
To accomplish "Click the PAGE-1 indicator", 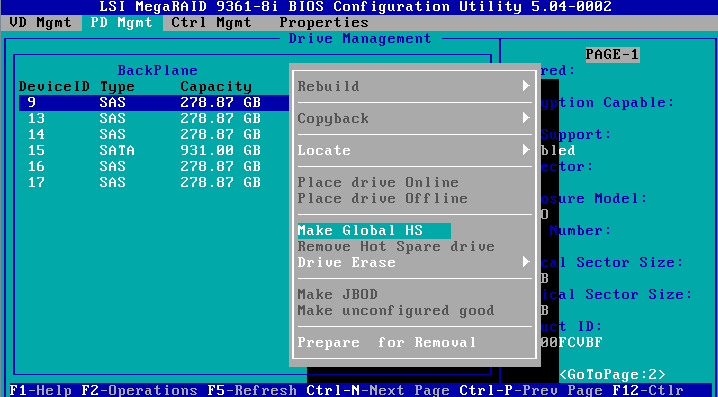I will tap(612, 54).
